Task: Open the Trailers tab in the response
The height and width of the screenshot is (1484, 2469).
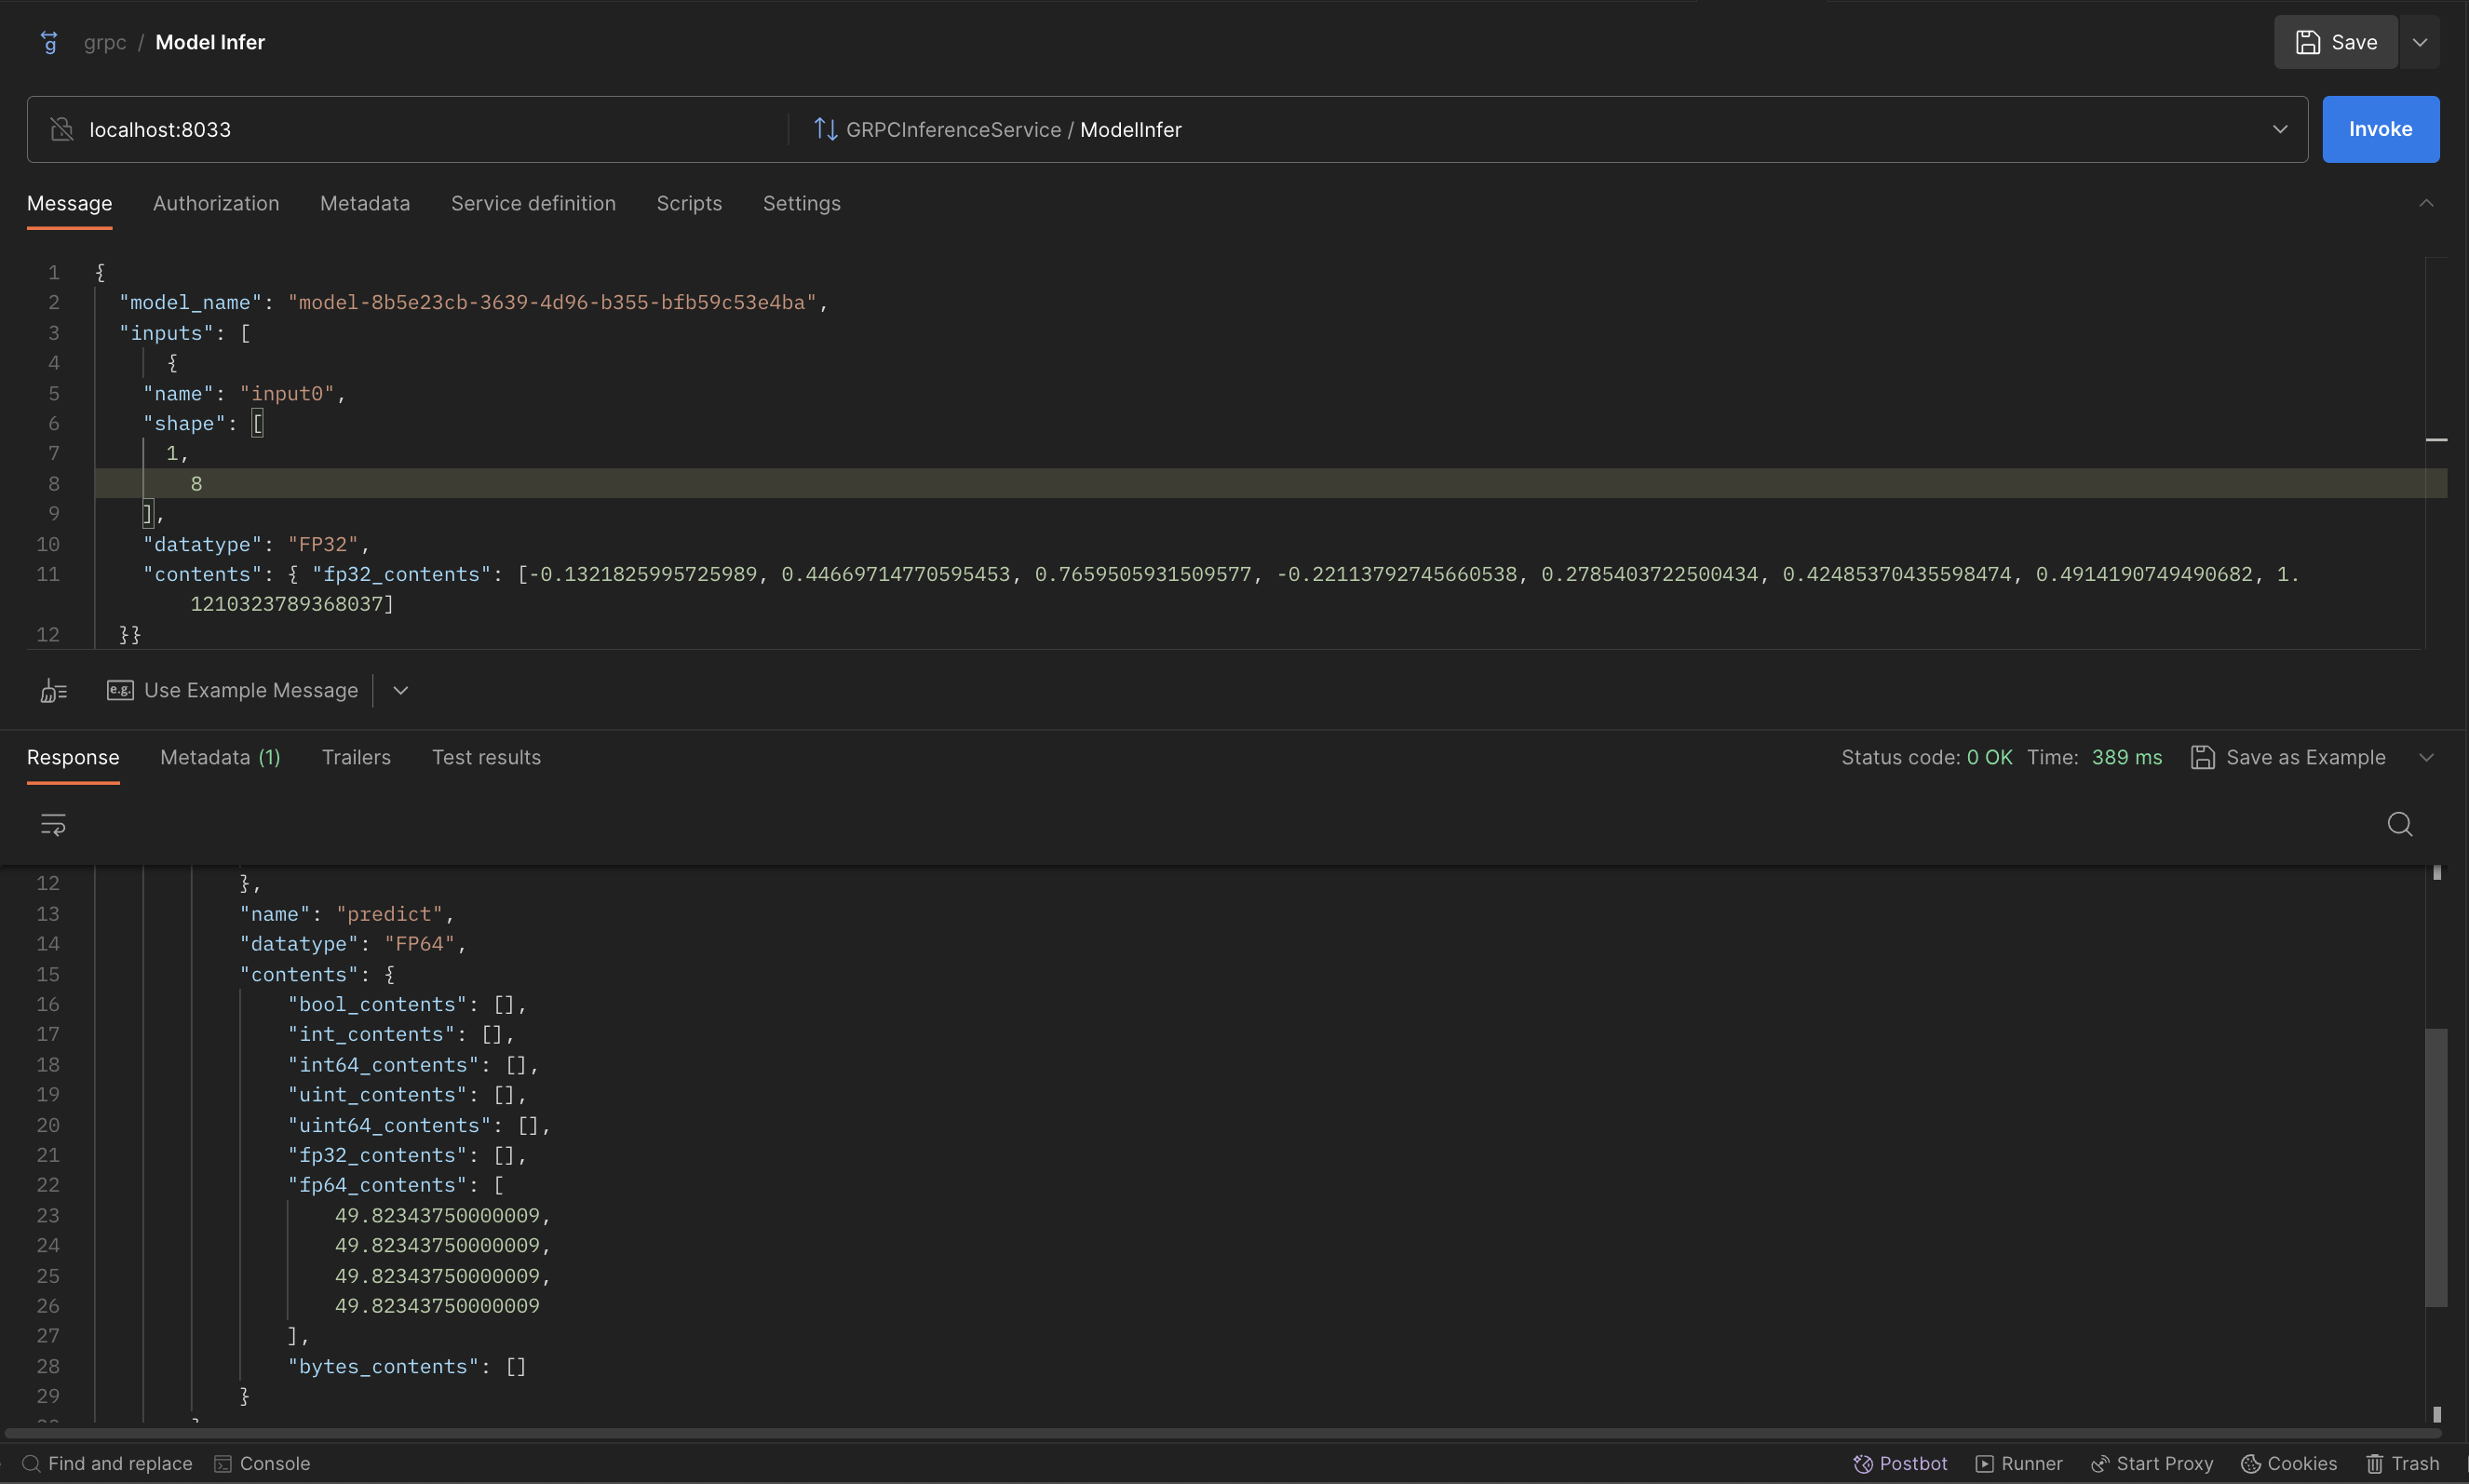Action: 357,757
